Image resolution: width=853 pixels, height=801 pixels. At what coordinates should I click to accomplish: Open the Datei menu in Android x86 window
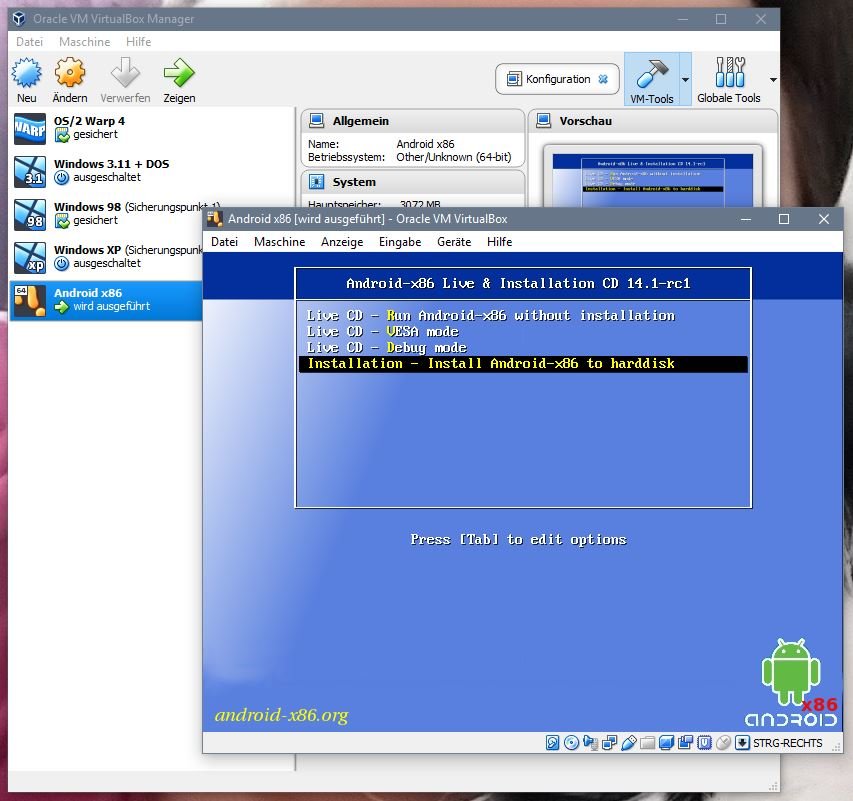point(224,242)
